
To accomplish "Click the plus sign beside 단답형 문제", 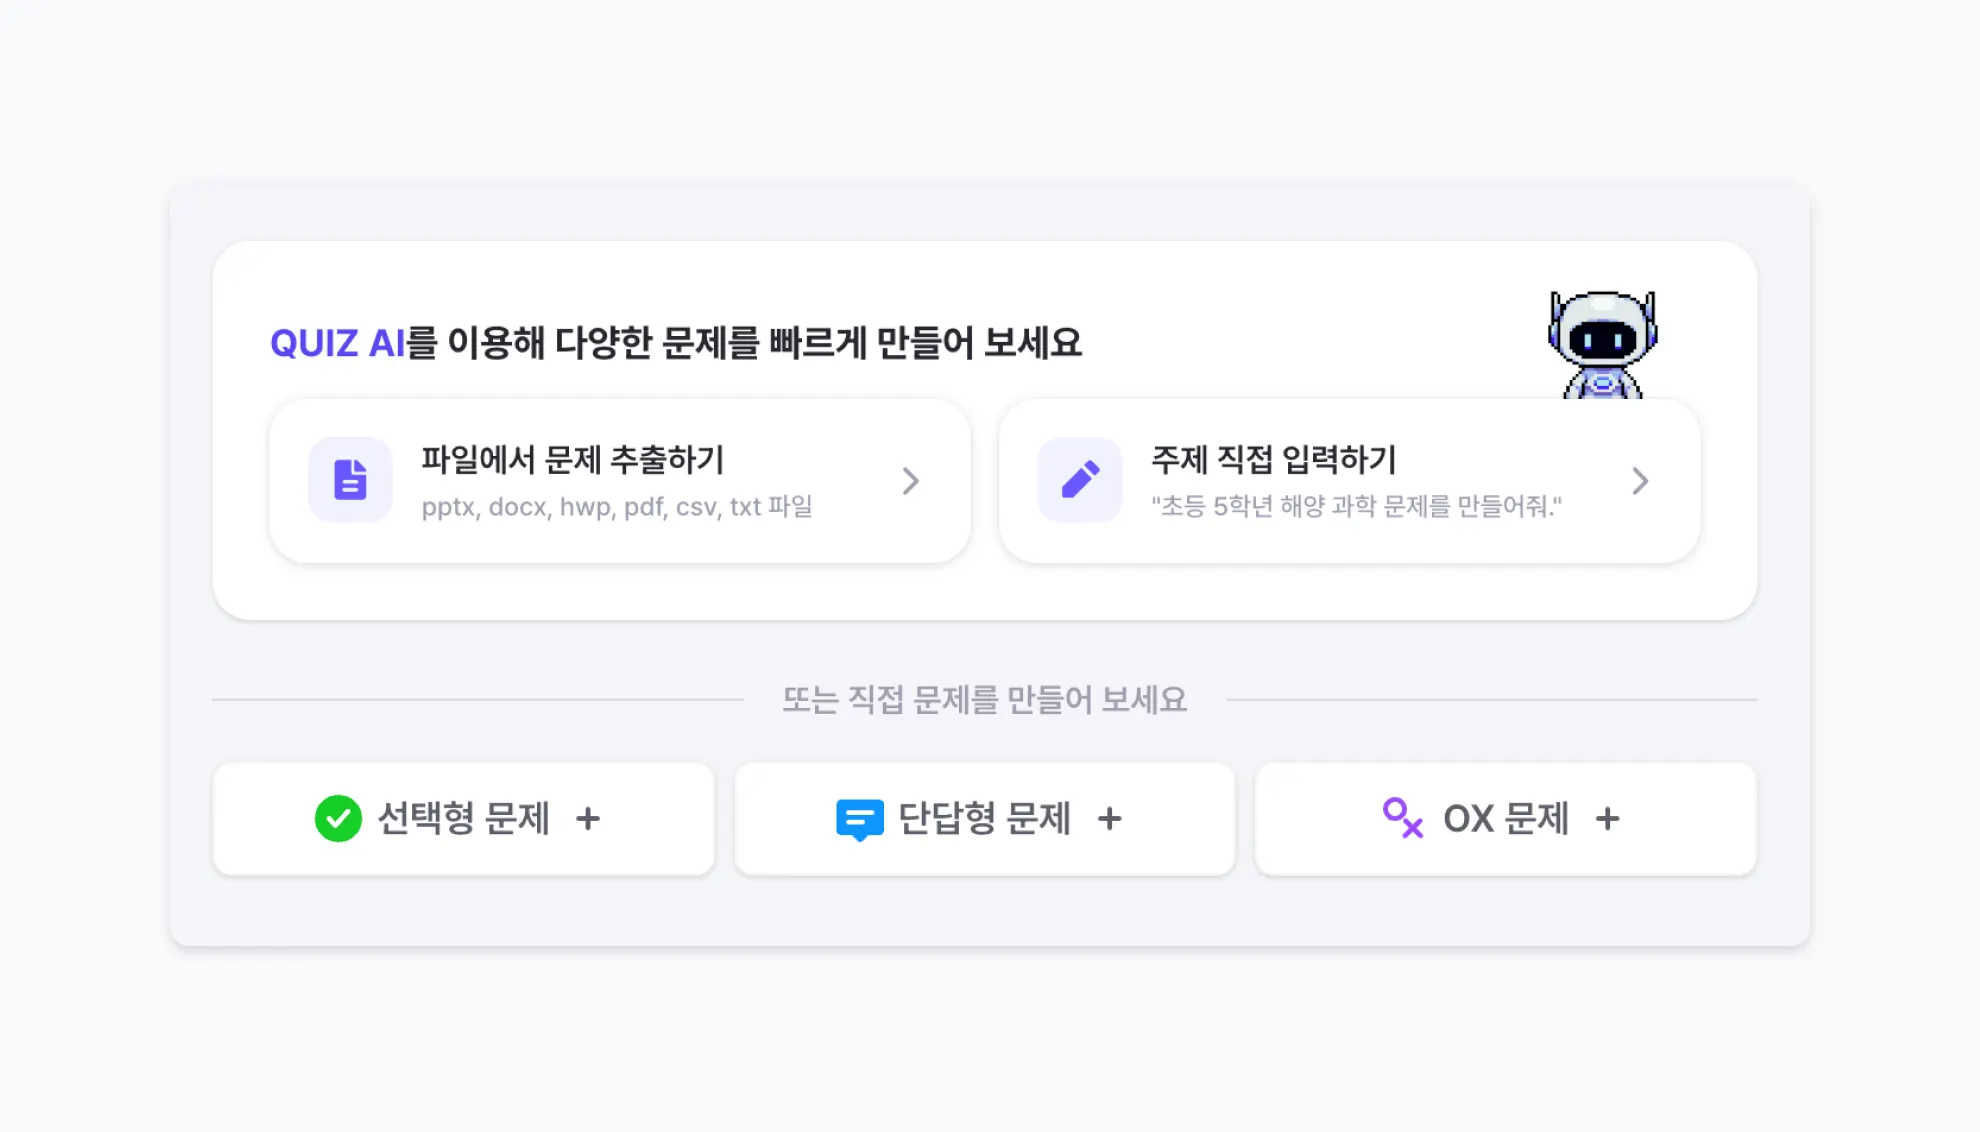I will pyautogui.click(x=1109, y=819).
